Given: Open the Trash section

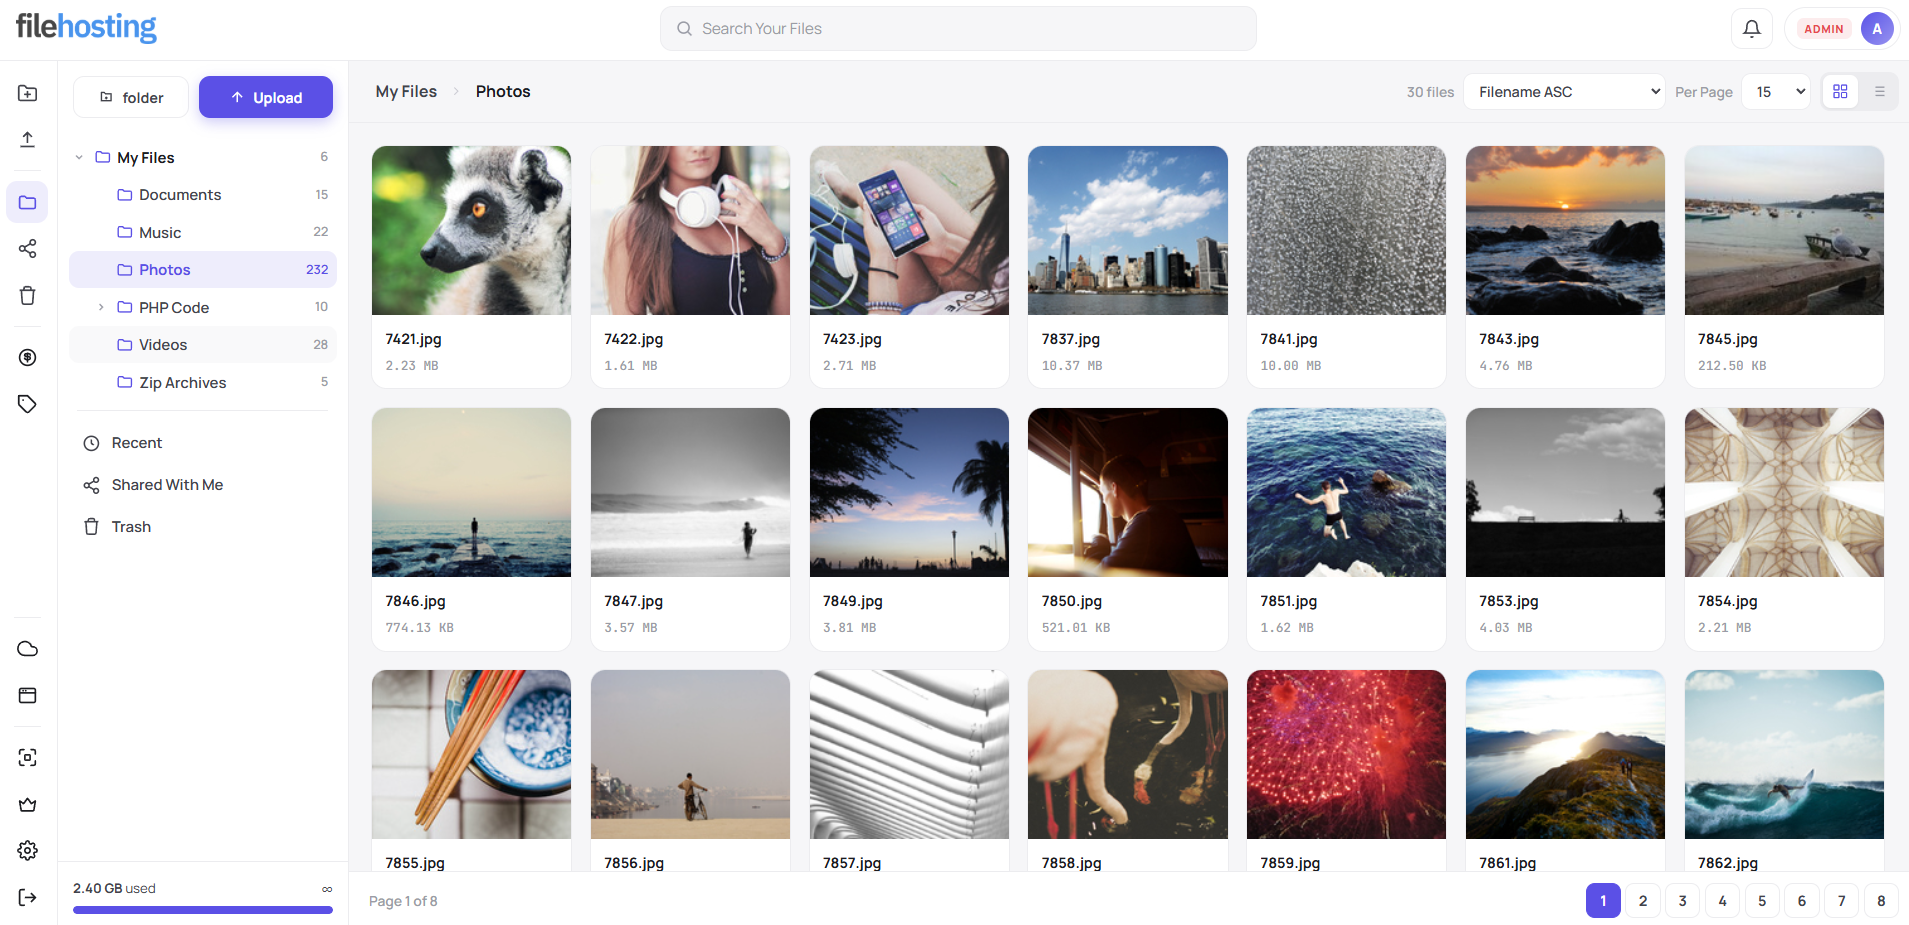Looking at the screenshot, I should pyautogui.click(x=117, y=527).
